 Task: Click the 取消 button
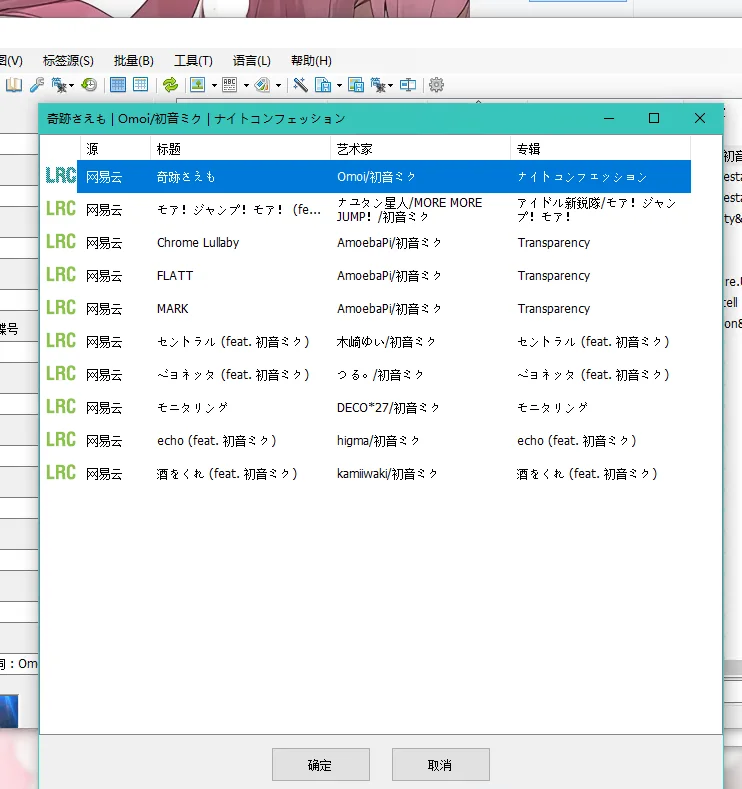[x=441, y=764]
